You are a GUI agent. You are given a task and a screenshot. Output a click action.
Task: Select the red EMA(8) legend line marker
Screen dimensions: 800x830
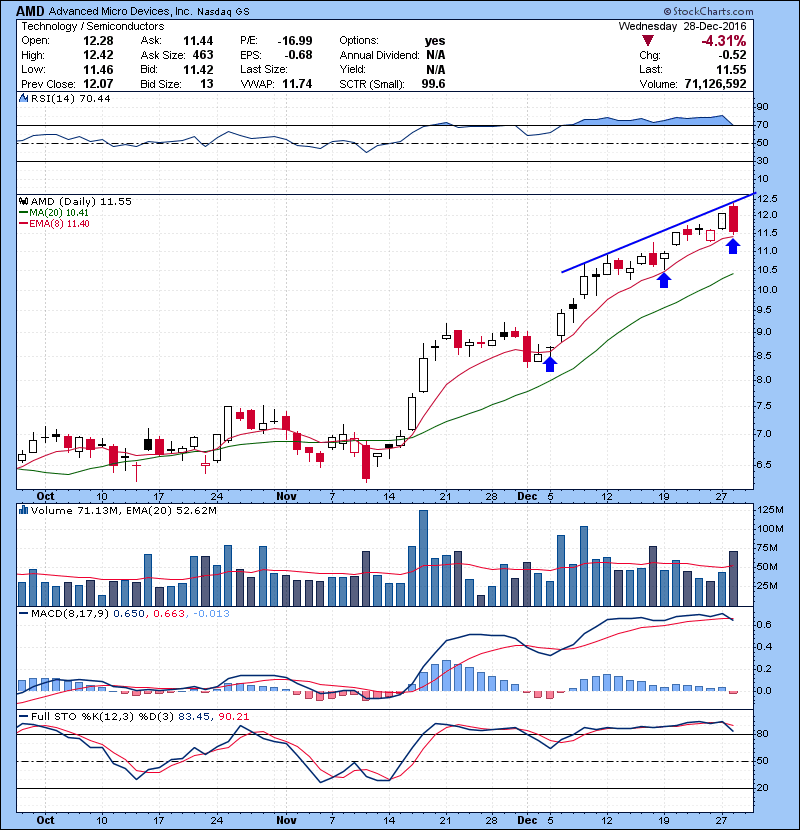click(x=23, y=223)
